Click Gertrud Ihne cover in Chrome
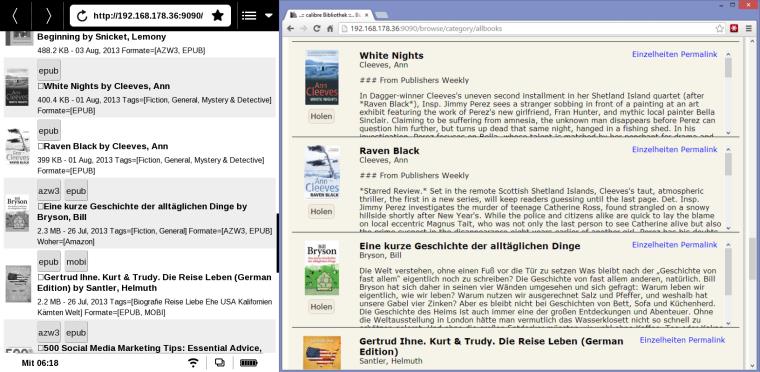The width and height of the screenshot is (760, 372). click(x=322, y=353)
